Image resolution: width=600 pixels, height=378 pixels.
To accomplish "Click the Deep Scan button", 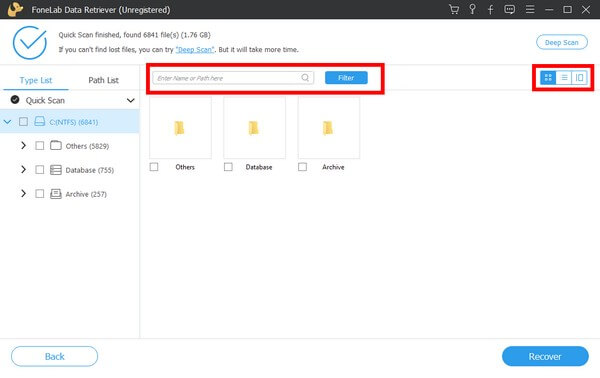I will [561, 42].
